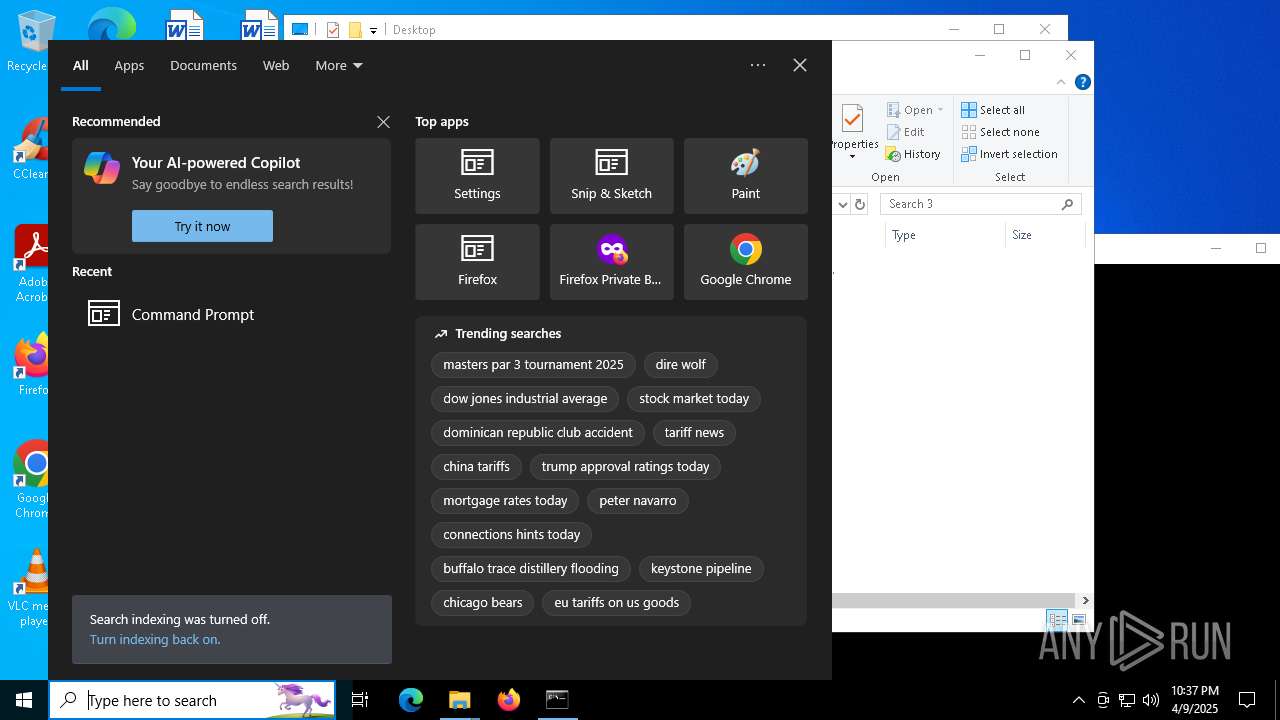The image size is (1280, 720).
Task: Switch to Apps search tab
Action: pos(129,65)
